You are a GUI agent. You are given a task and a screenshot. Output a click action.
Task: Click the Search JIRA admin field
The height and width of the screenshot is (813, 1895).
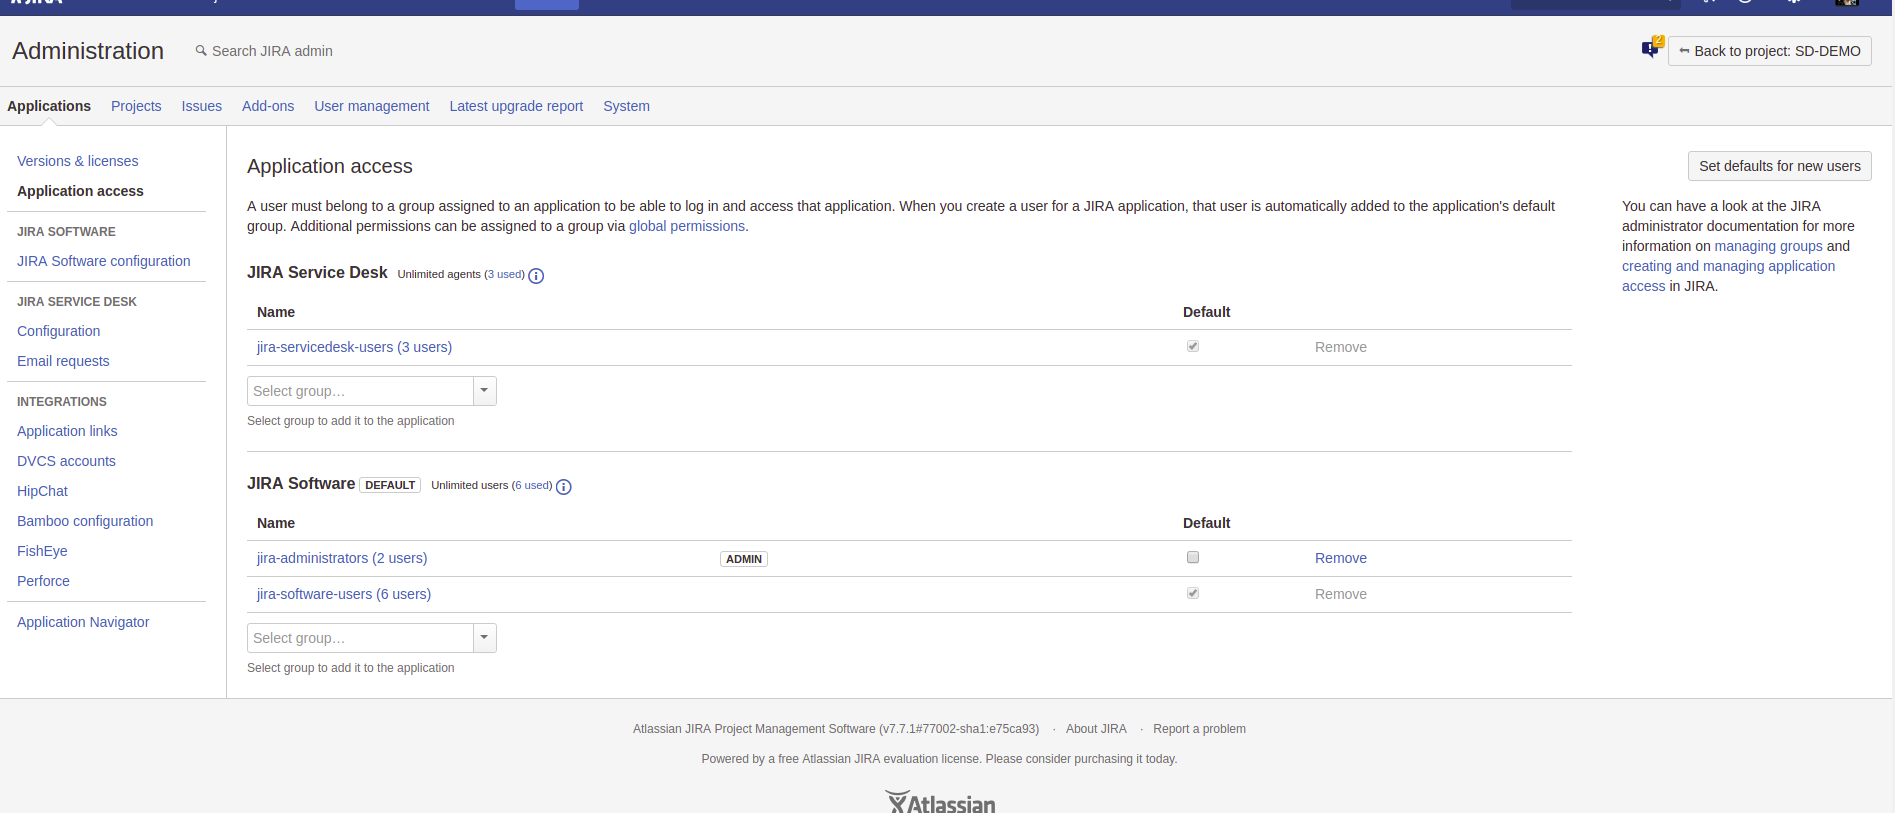pos(272,51)
